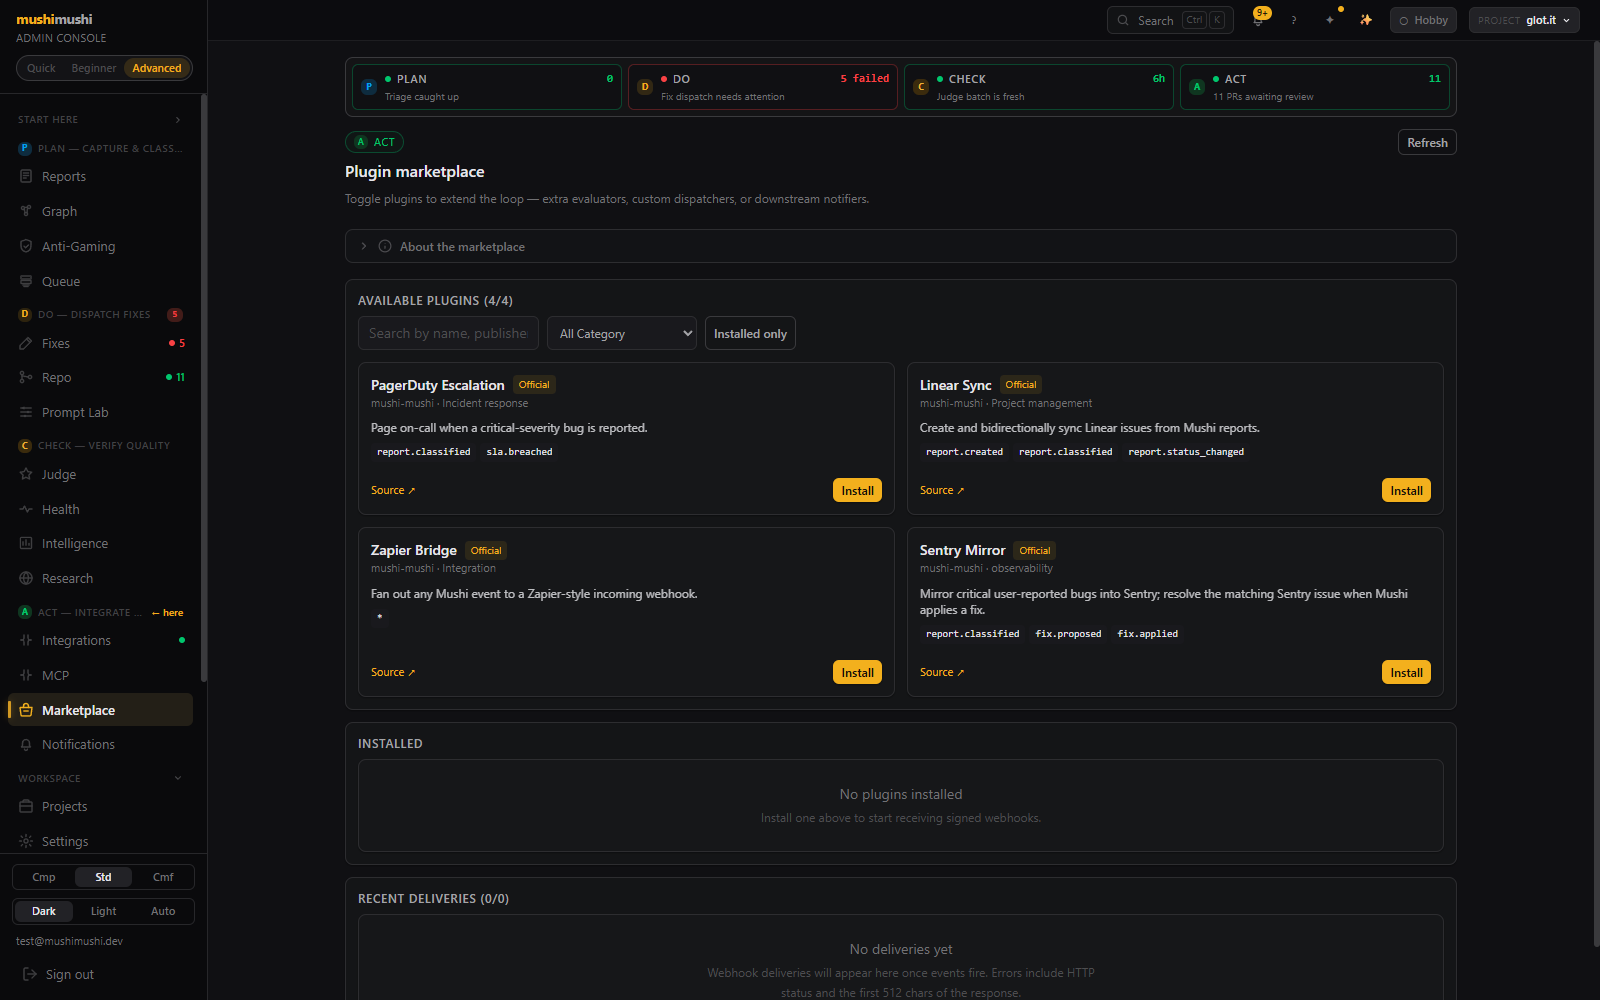
Task: Open the All Category dropdown
Action: click(x=622, y=333)
